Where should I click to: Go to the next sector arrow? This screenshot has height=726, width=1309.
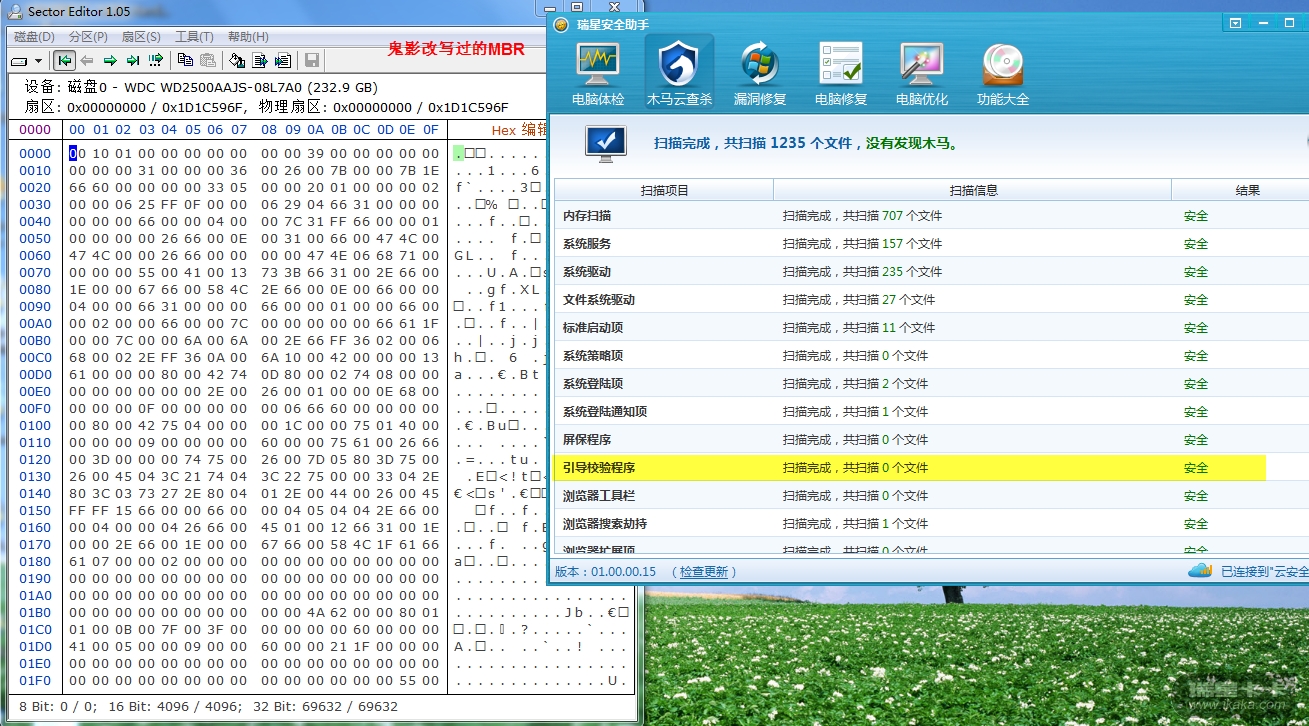point(110,61)
